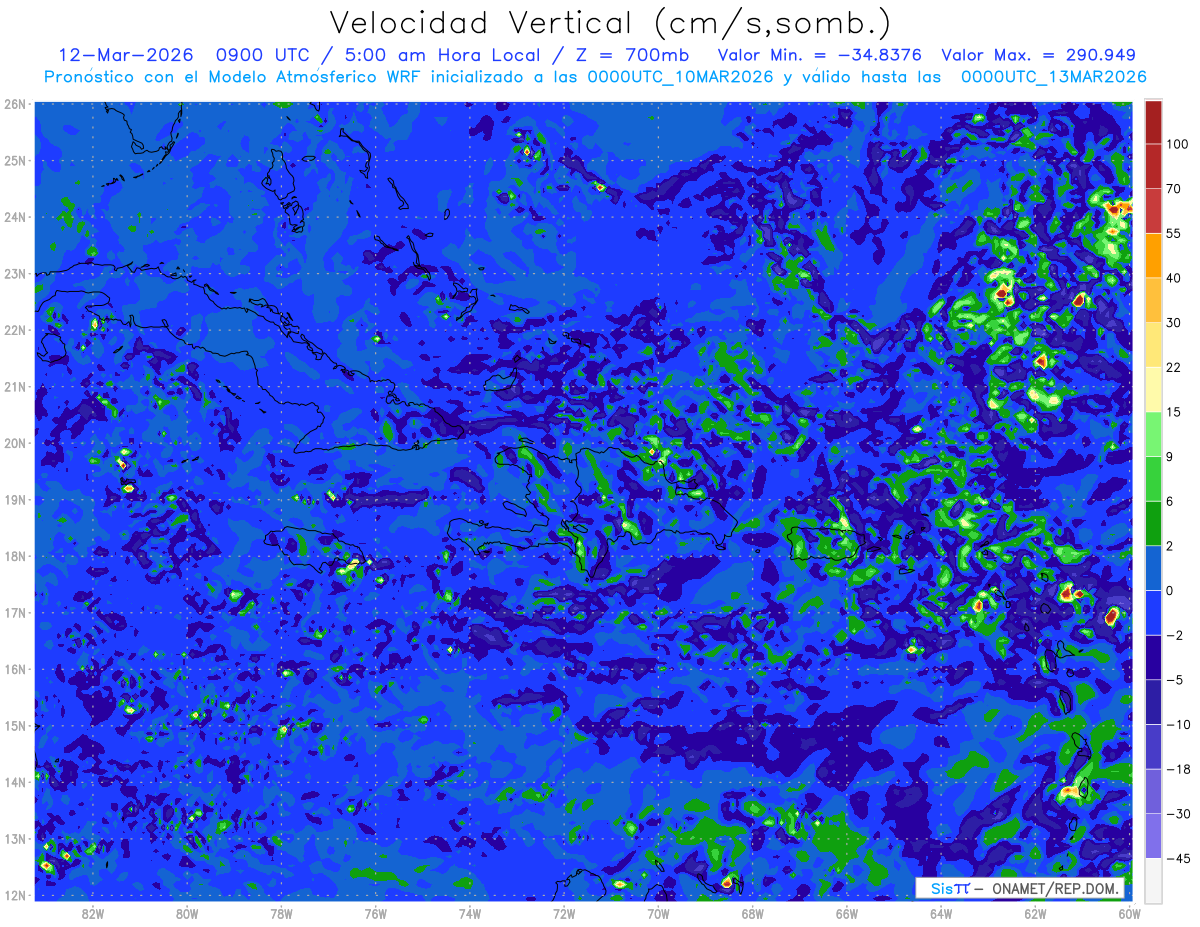The height and width of the screenshot is (927, 1200).
Task: Pick the purple swatch between -45 and -30
Action: click(x=1153, y=836)
